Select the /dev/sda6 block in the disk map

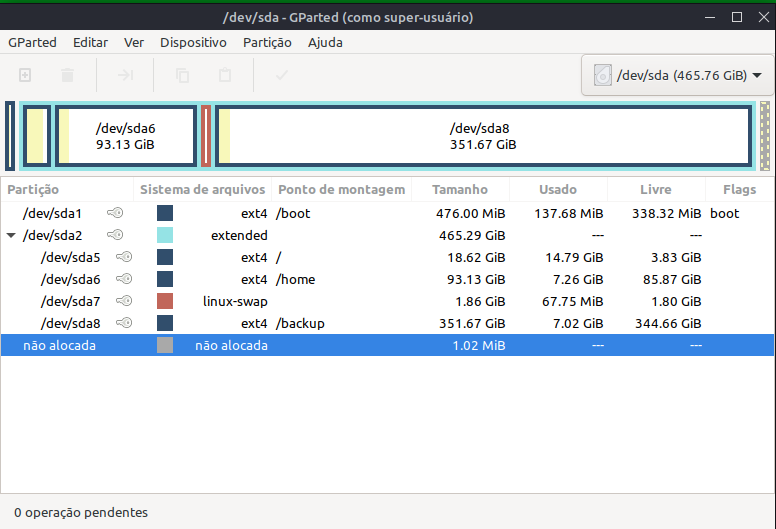pos(126,136)
